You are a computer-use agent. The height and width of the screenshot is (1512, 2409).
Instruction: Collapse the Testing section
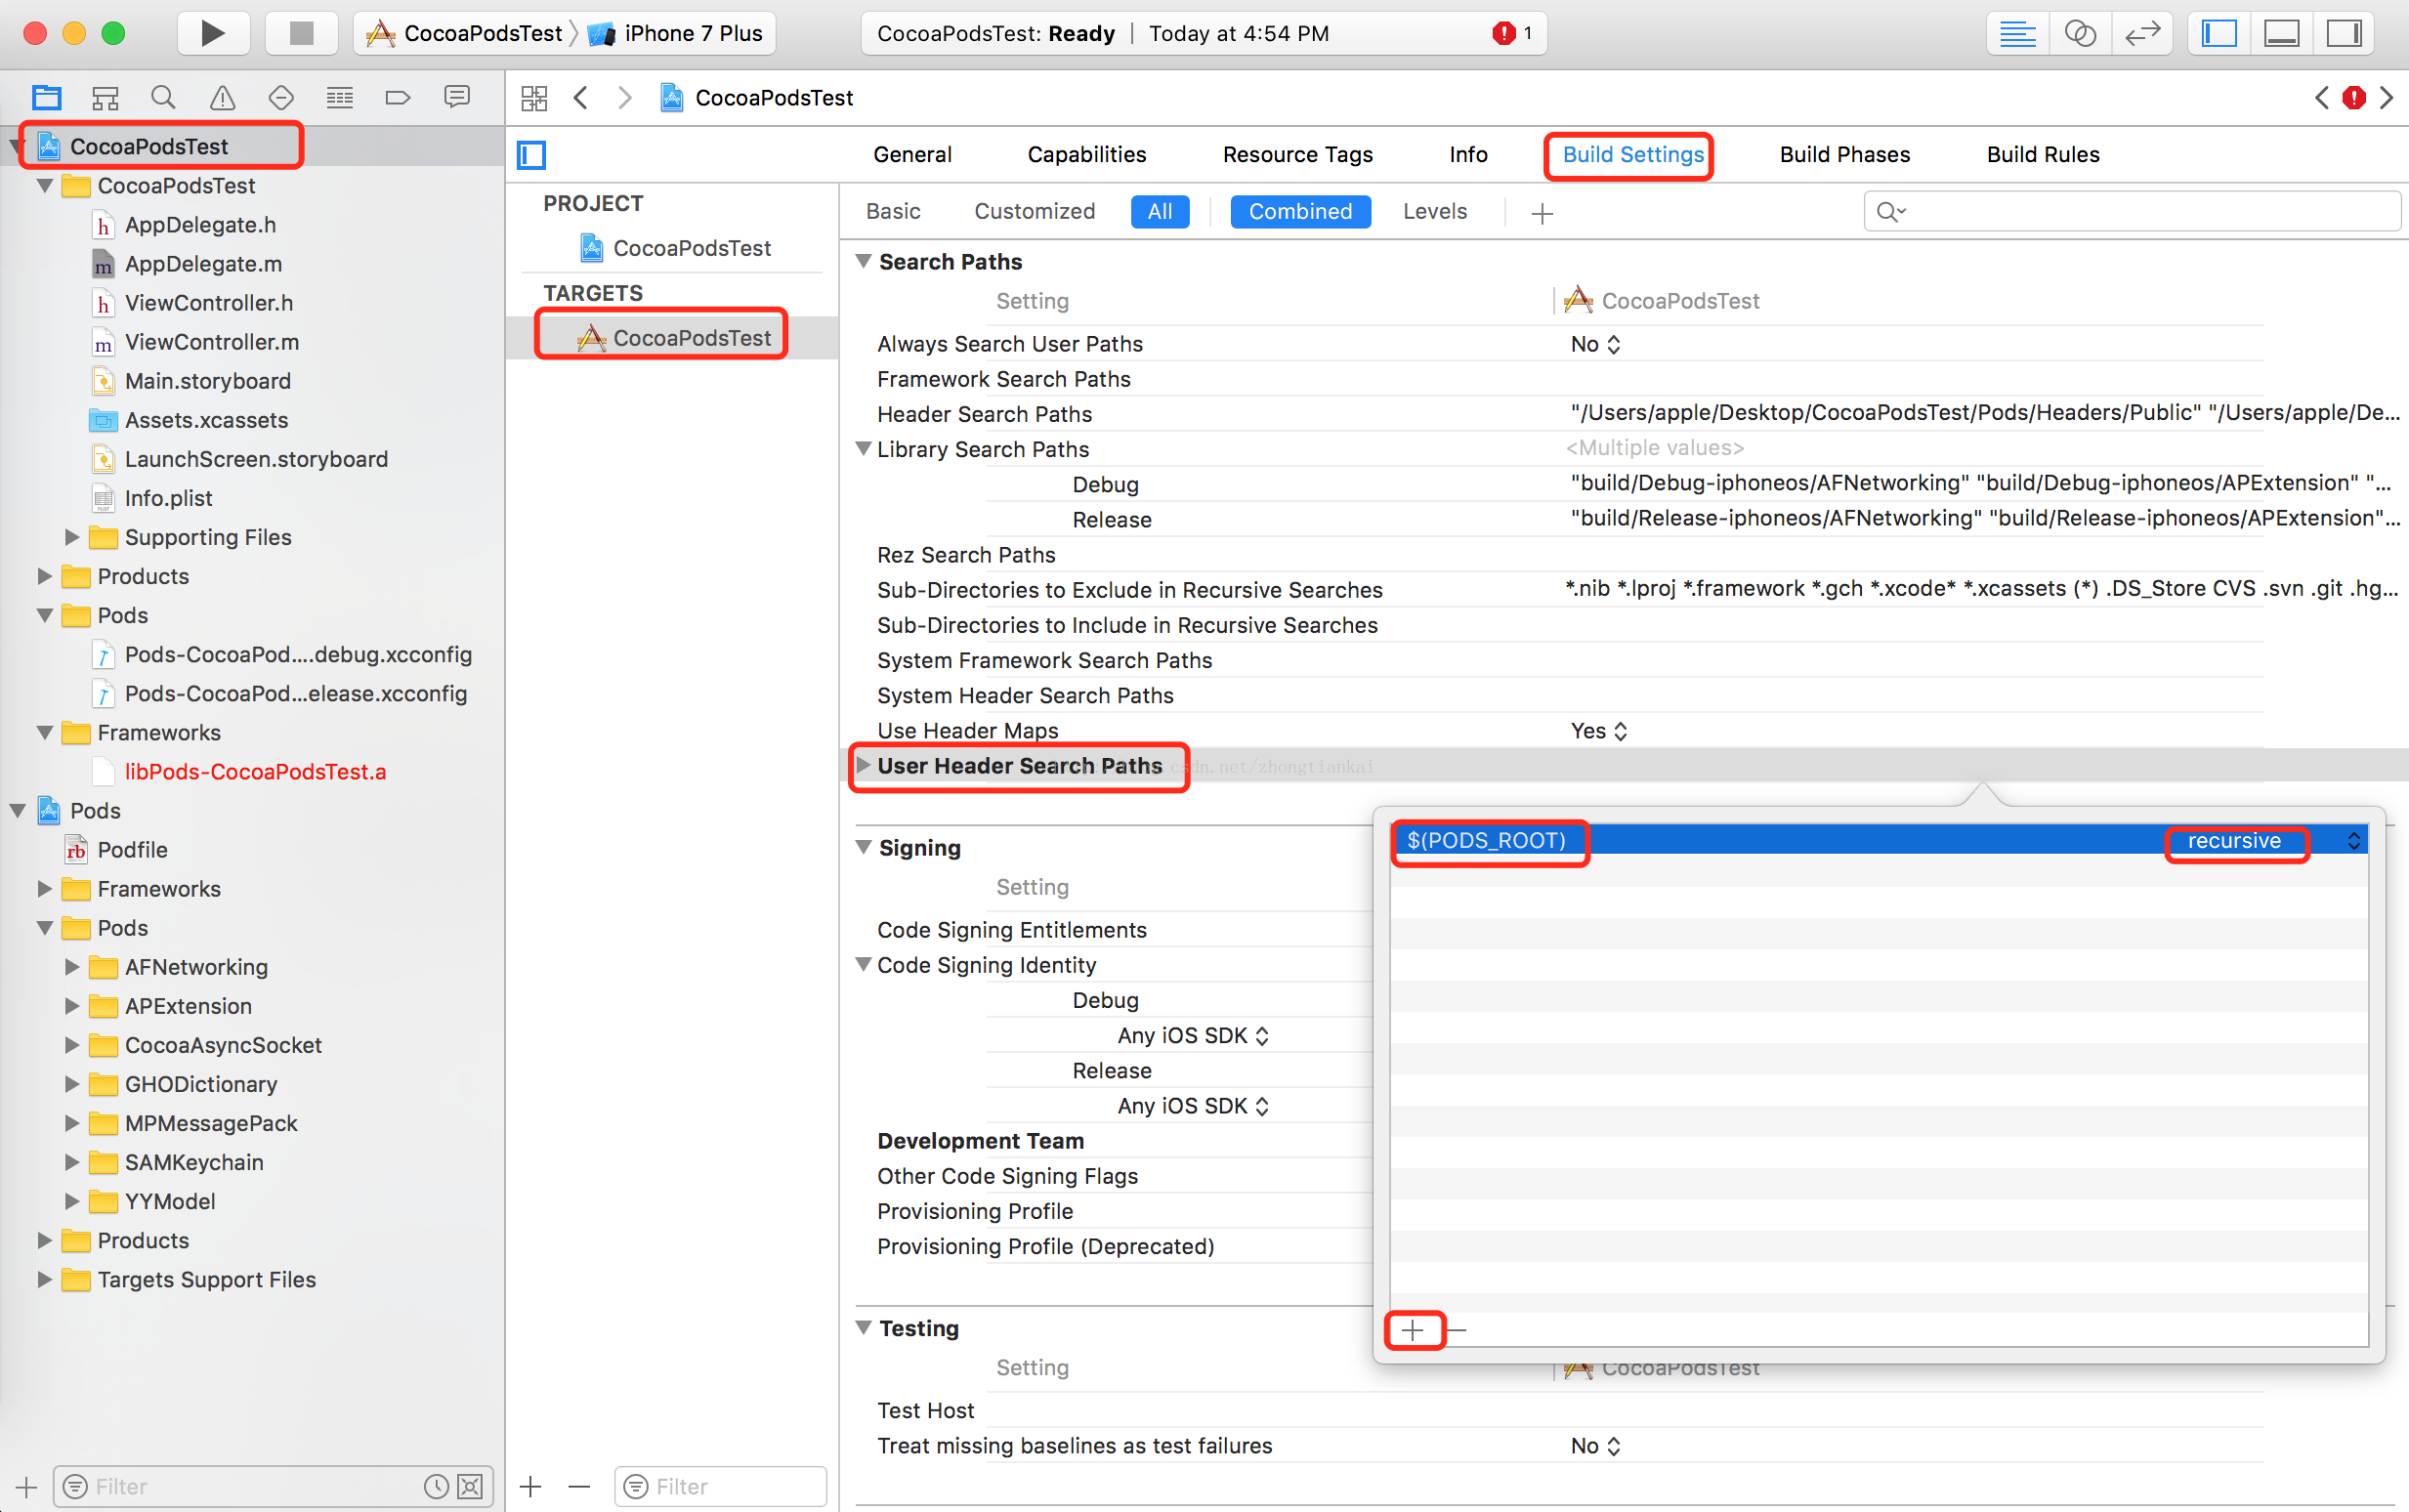[863, 1327]
